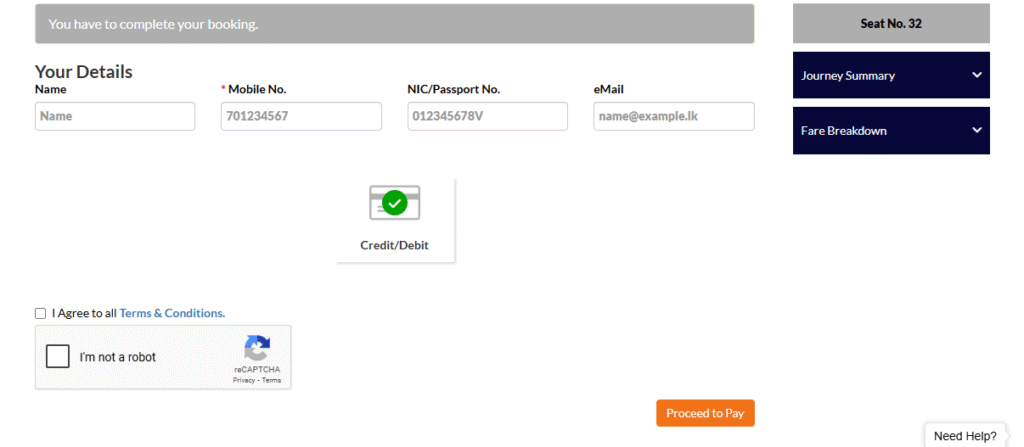
Task: Click the Journey Summary chevron arrow
Action: point(976,75)
